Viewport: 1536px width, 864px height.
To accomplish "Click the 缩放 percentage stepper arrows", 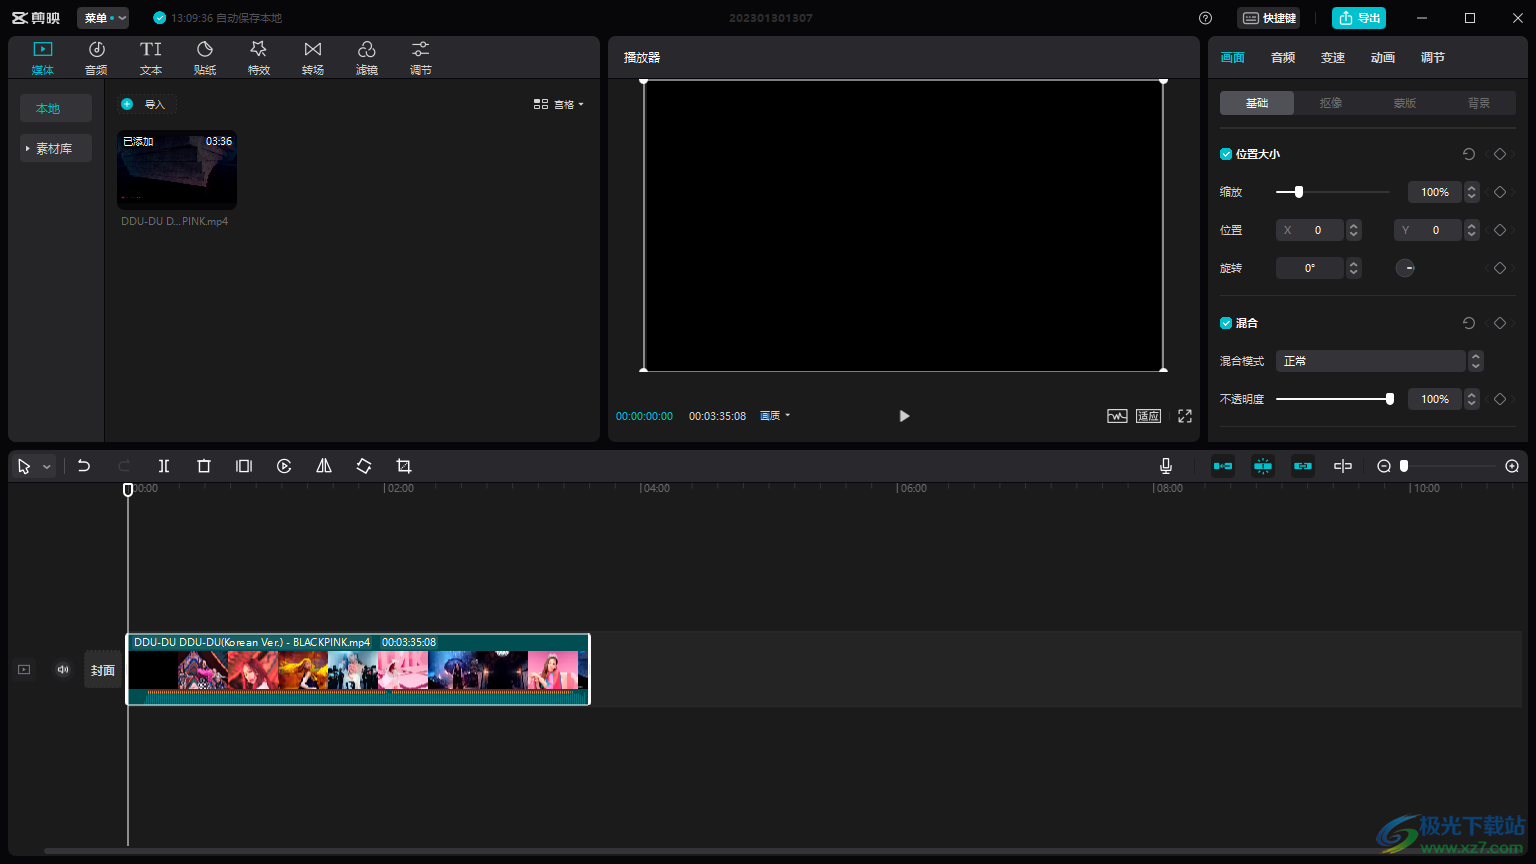I will 1472,192.
